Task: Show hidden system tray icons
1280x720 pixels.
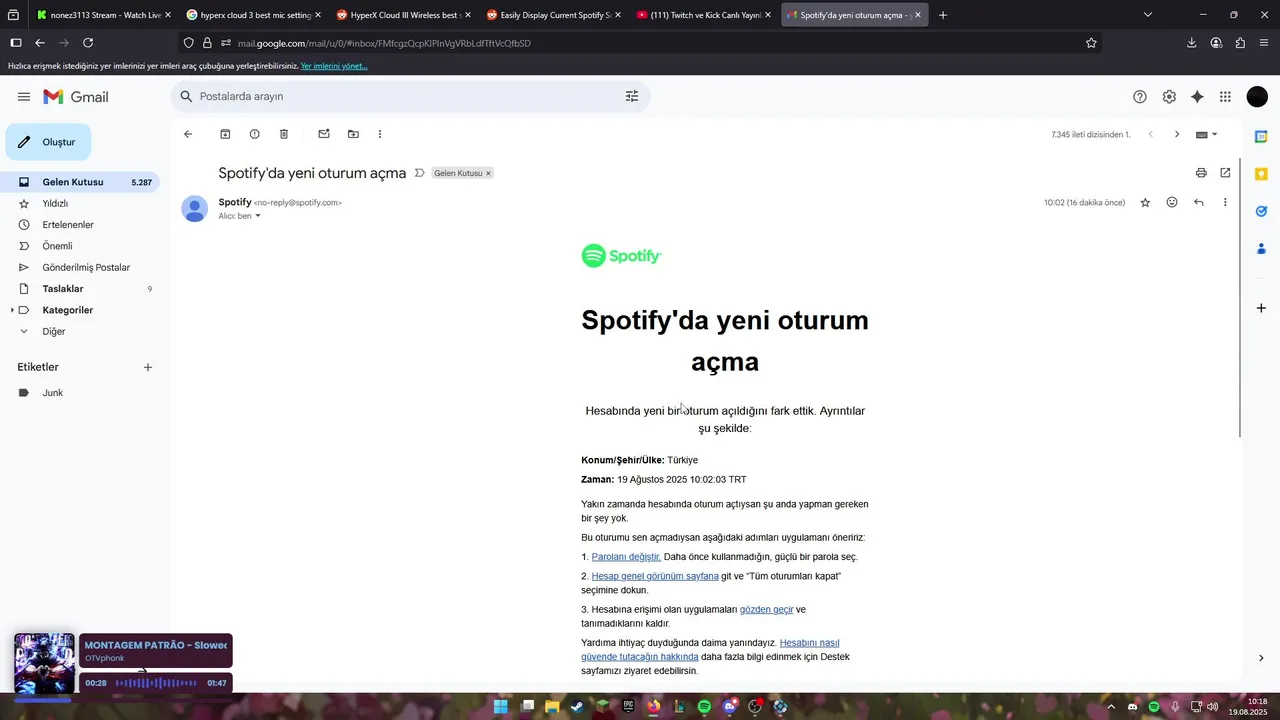Action: [x=1110, y=707]
